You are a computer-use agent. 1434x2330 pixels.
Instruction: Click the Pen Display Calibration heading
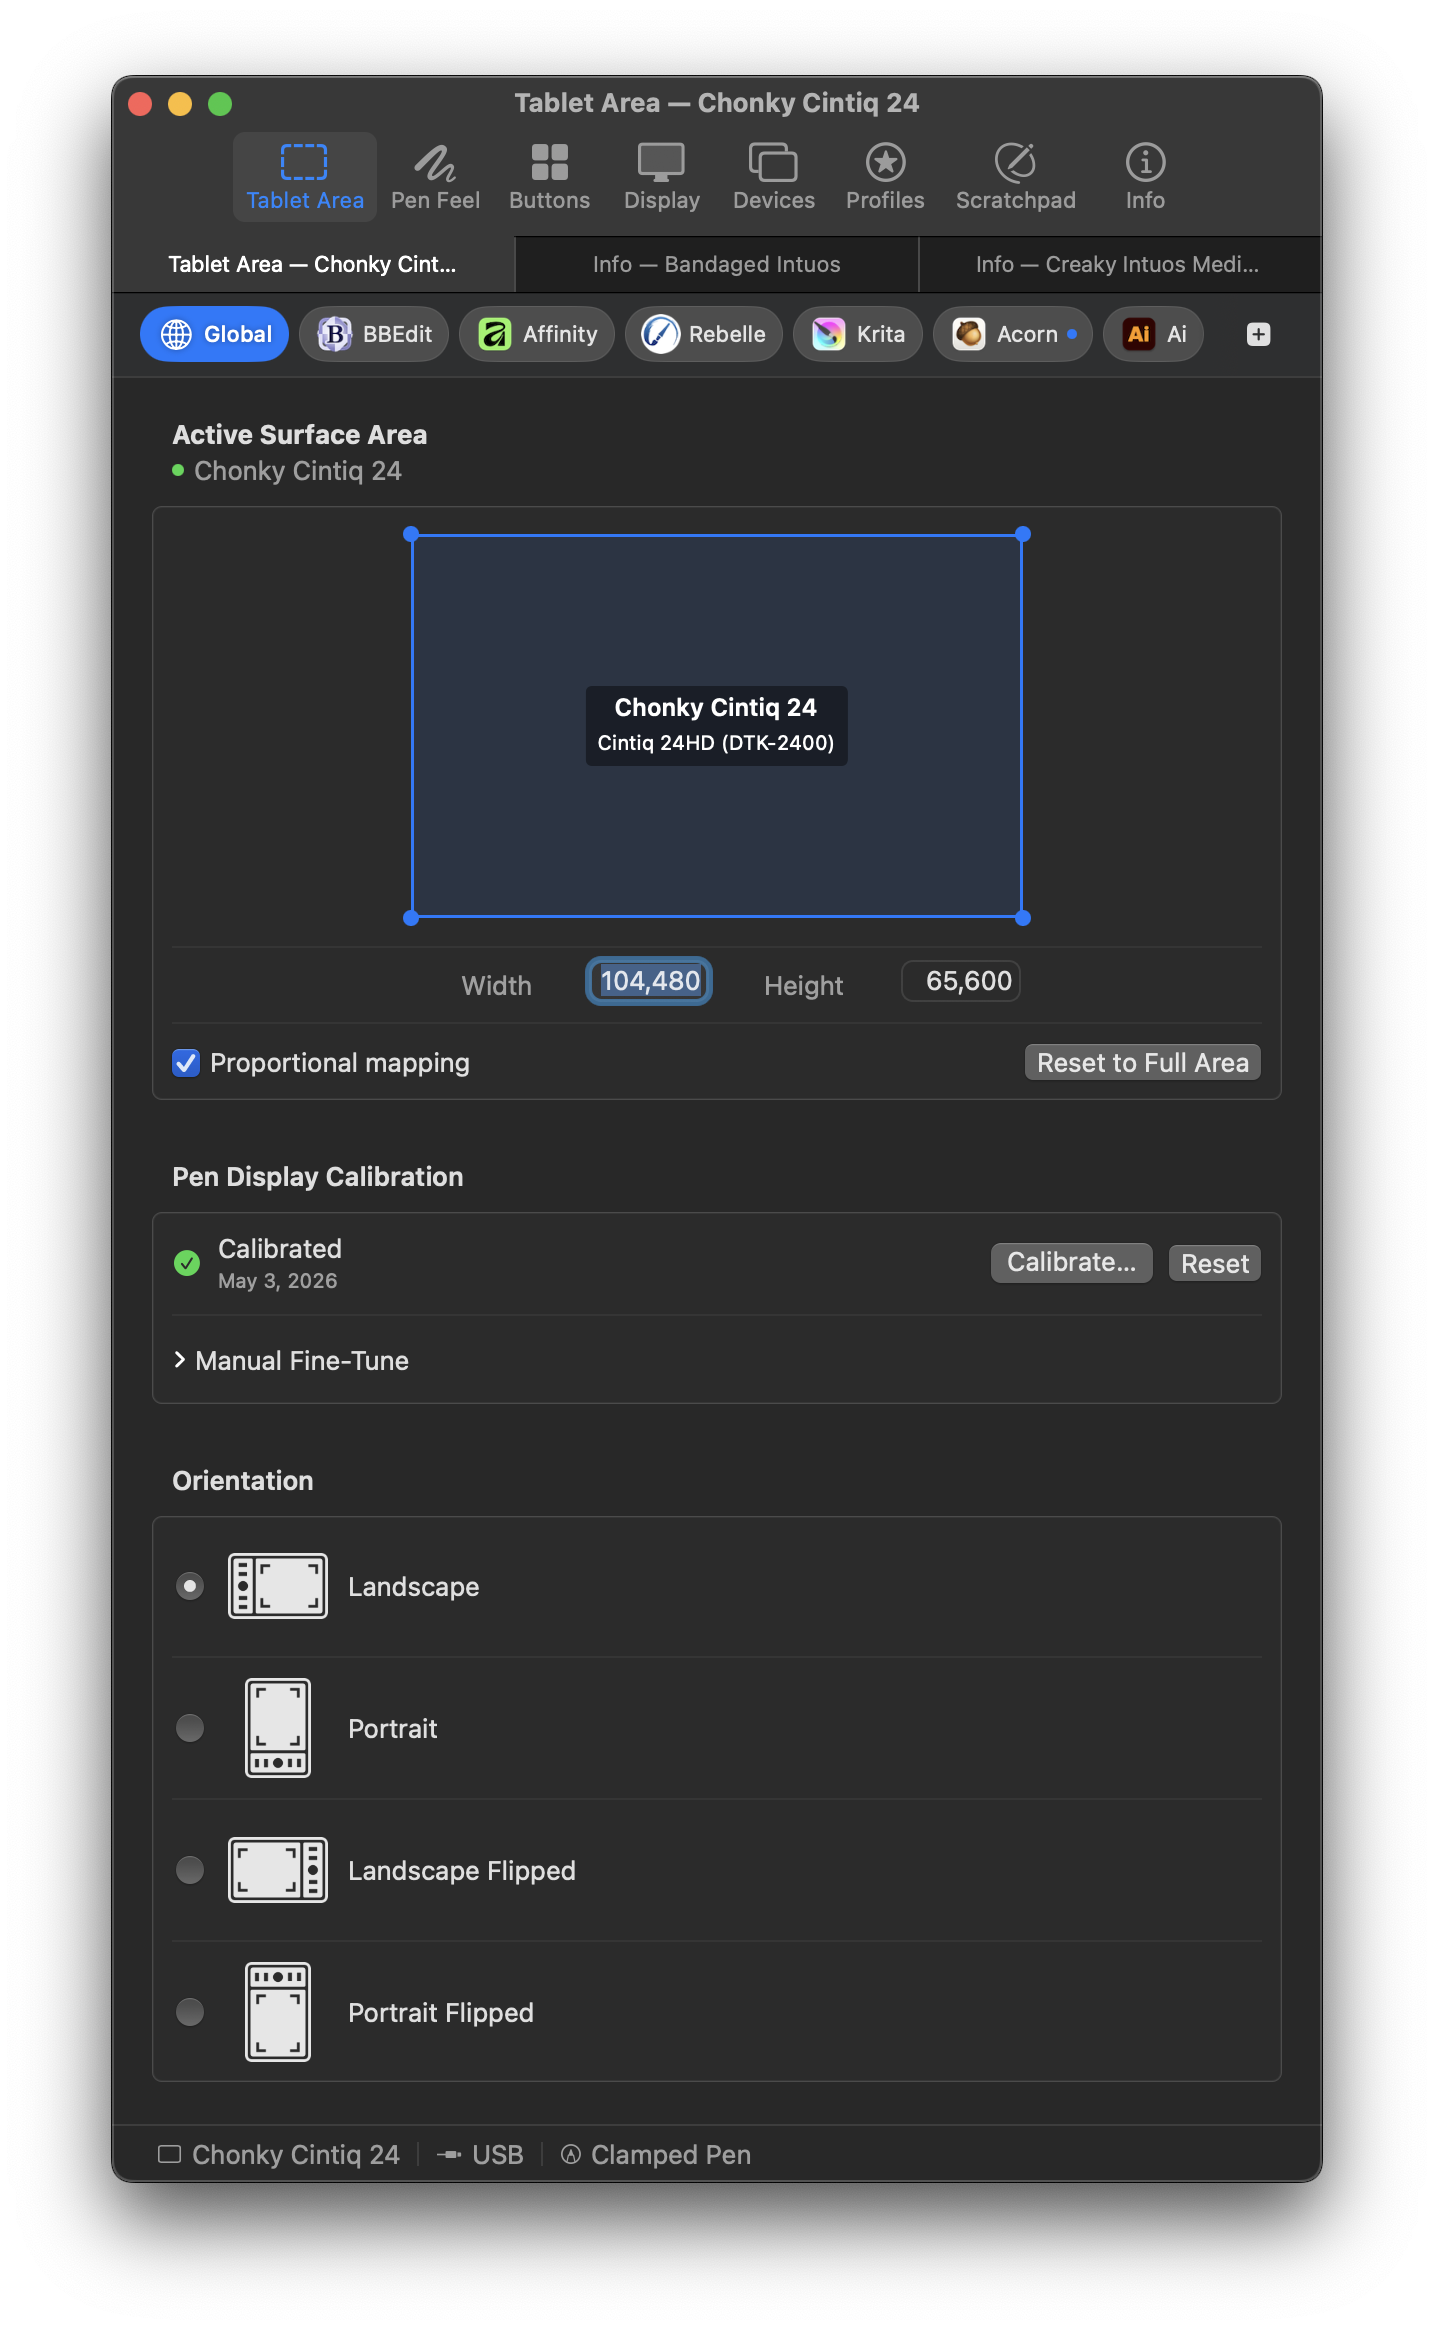click(x=318, y=1176)
